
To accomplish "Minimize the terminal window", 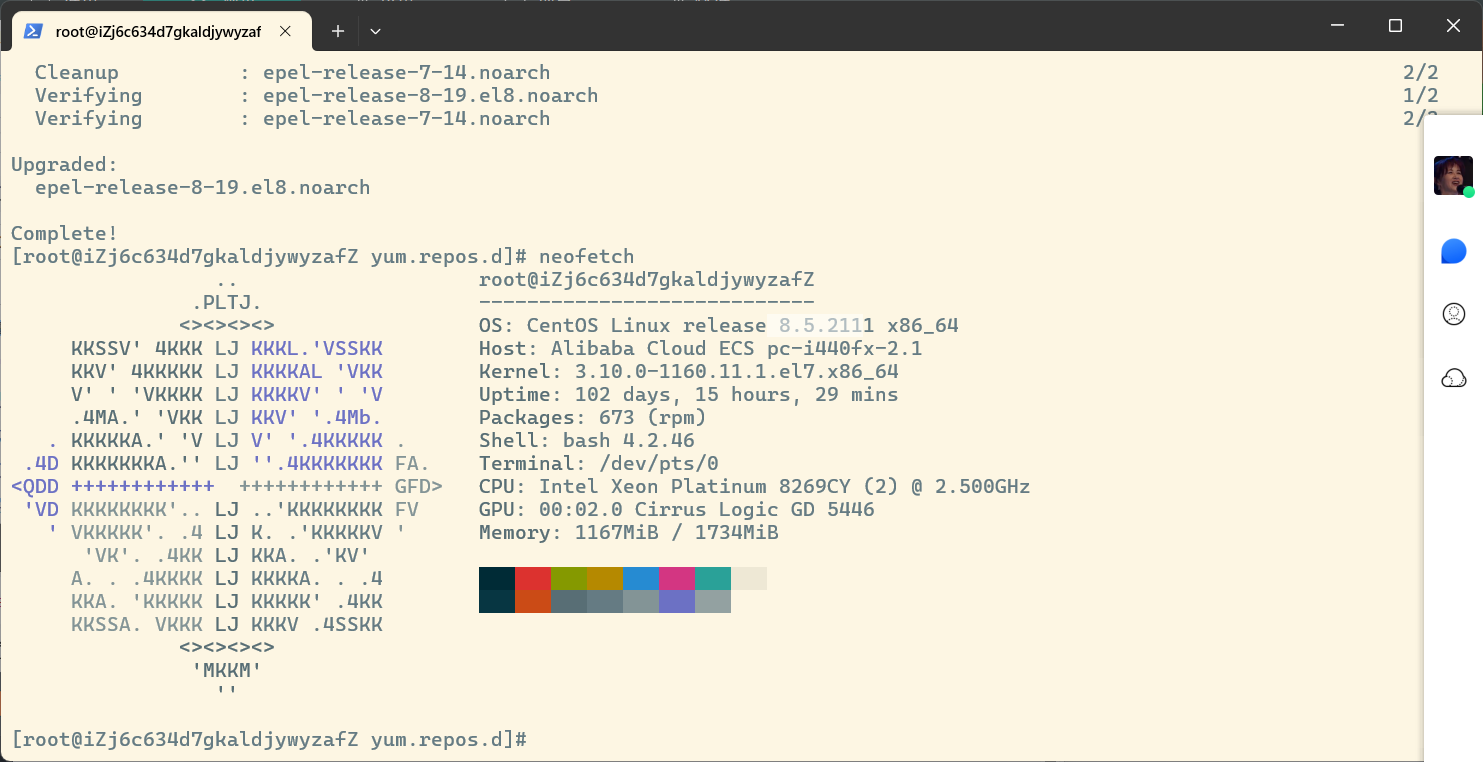I will (1336, 26).
